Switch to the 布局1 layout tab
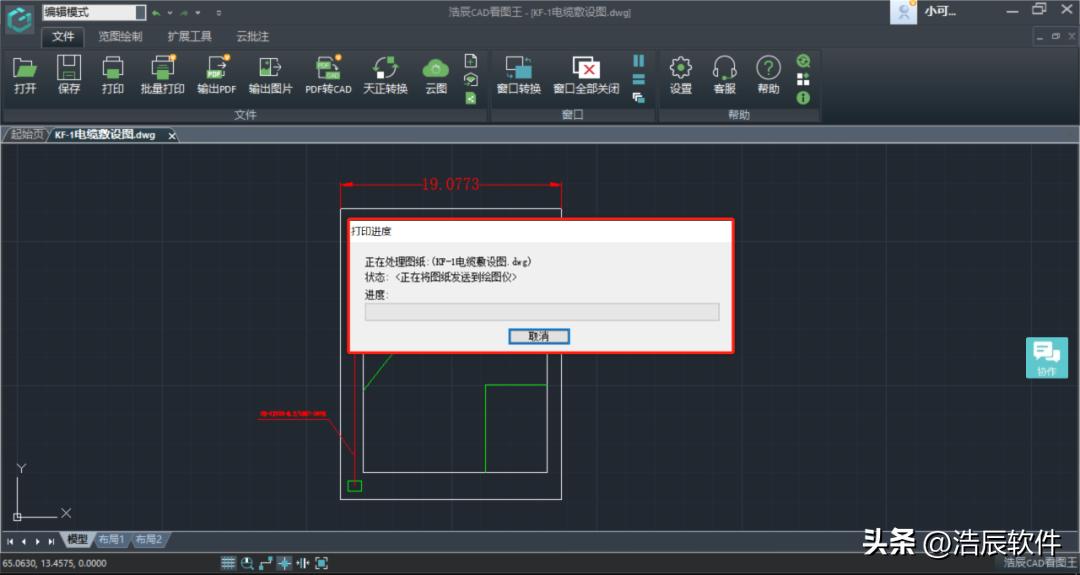 [111, 539]
